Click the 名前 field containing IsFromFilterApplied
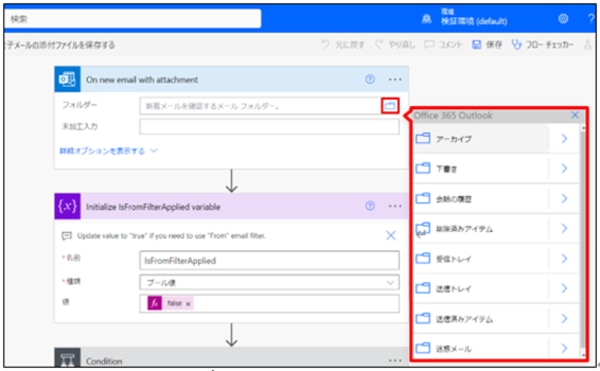This screenshot has height=371, width=600. point(269,261)
